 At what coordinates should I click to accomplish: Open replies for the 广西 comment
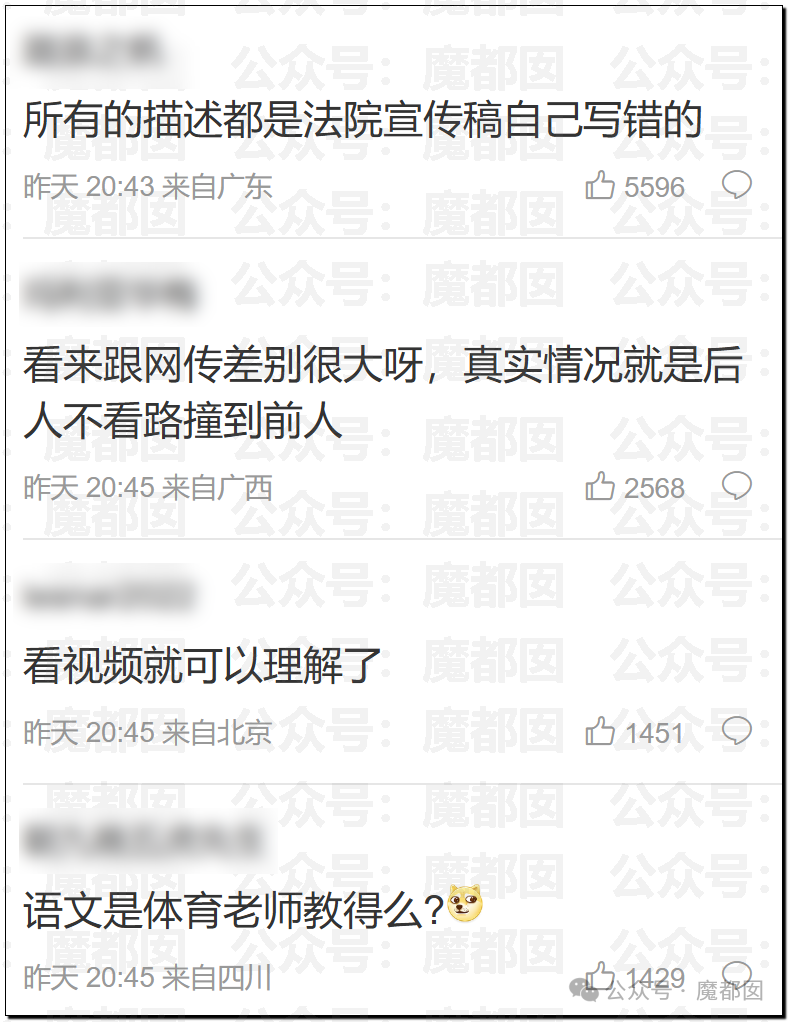click(737, 486)
